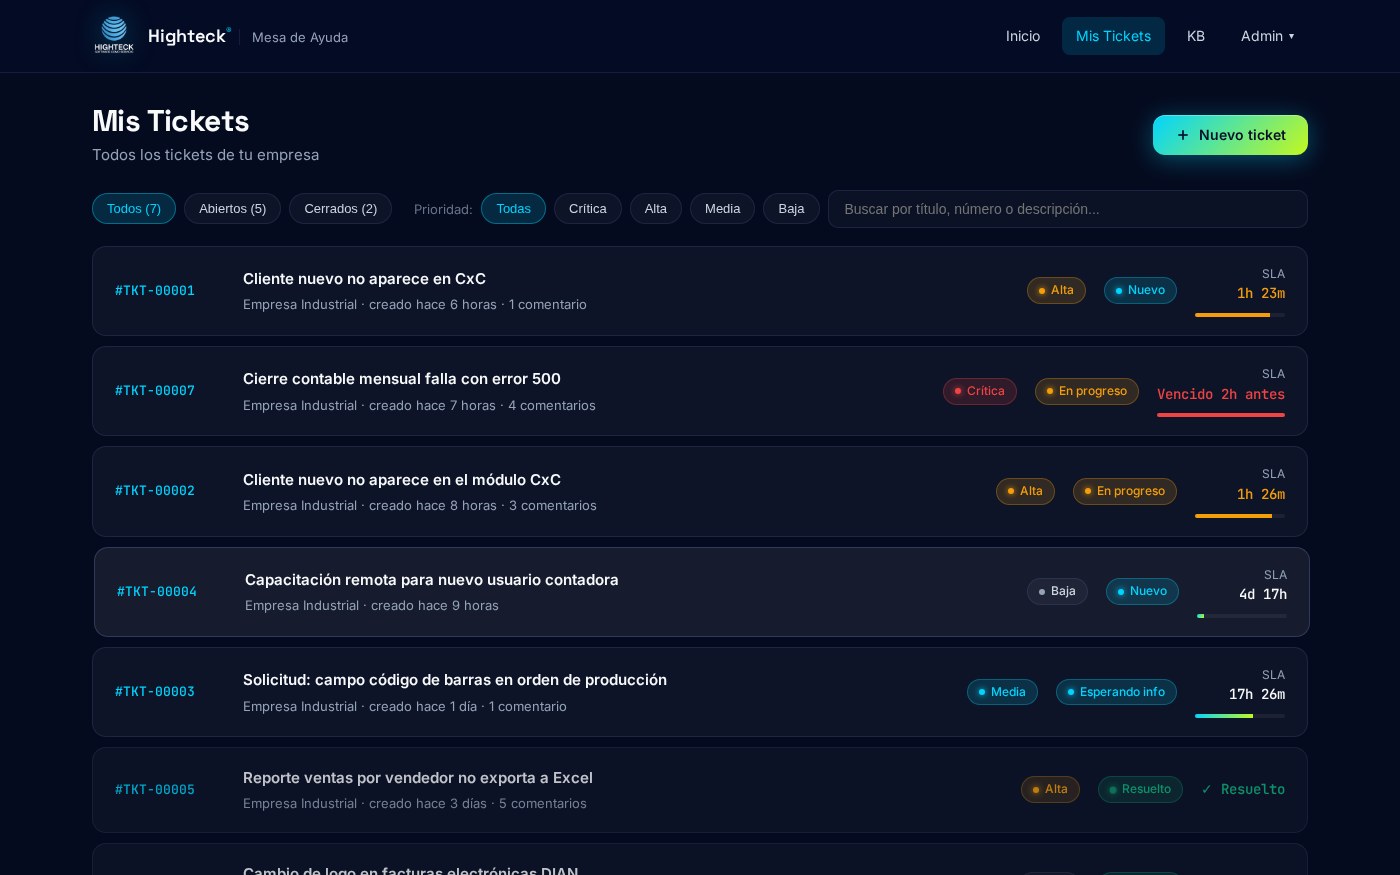
Task: Click Crítica priority badge on TKT-00007
Action: (x=980, y=391)
